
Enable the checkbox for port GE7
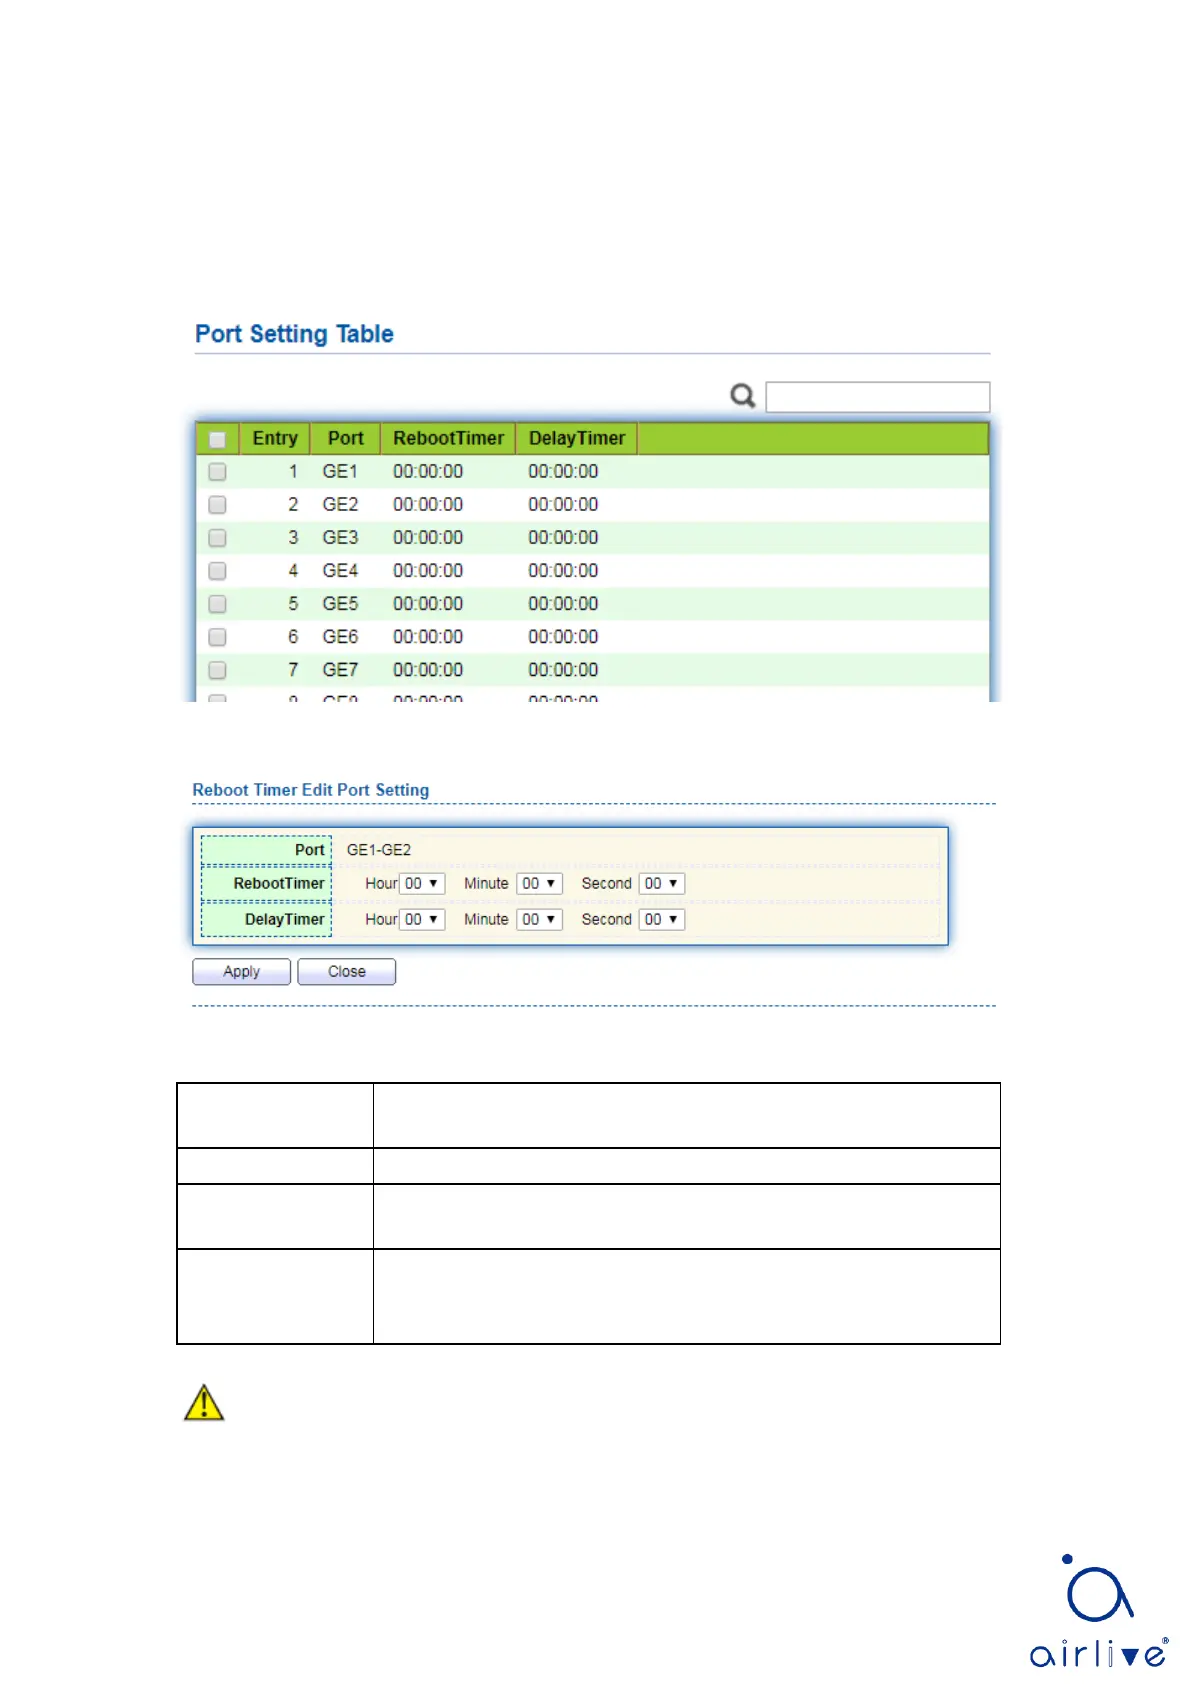coord(217,670)
